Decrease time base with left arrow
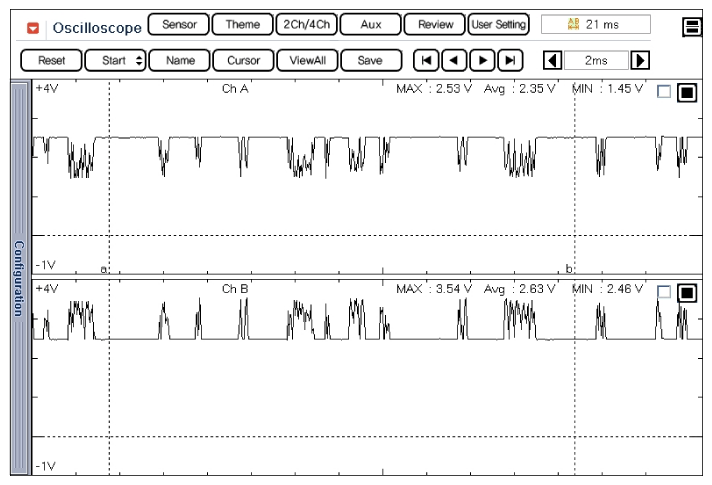This screenshot has height=485, width=712. (x=550, y=60)
